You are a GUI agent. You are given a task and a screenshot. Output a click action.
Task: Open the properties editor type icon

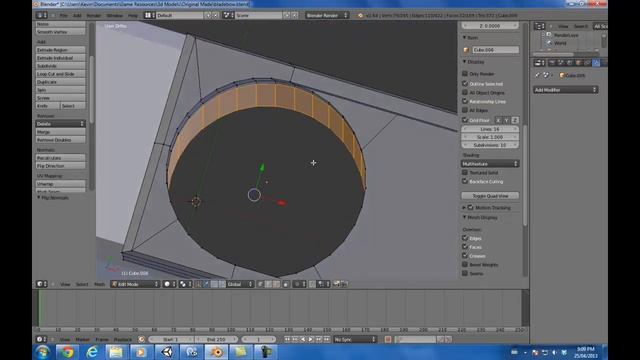pos(539,62)
